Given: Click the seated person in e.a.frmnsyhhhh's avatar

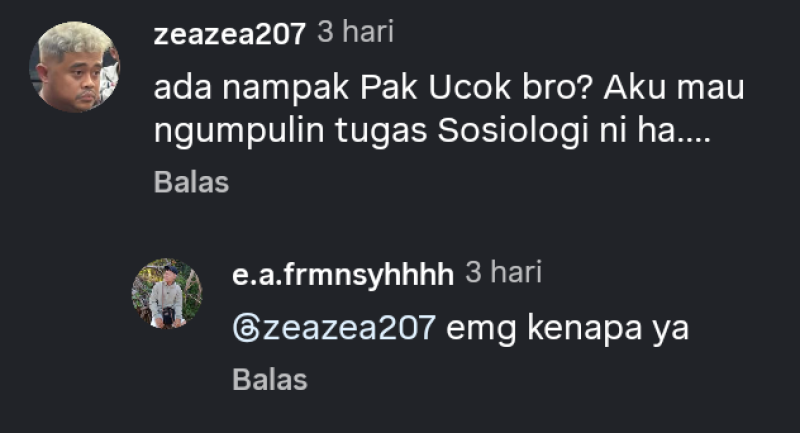Looking at the screenshot, I should 166,296.
